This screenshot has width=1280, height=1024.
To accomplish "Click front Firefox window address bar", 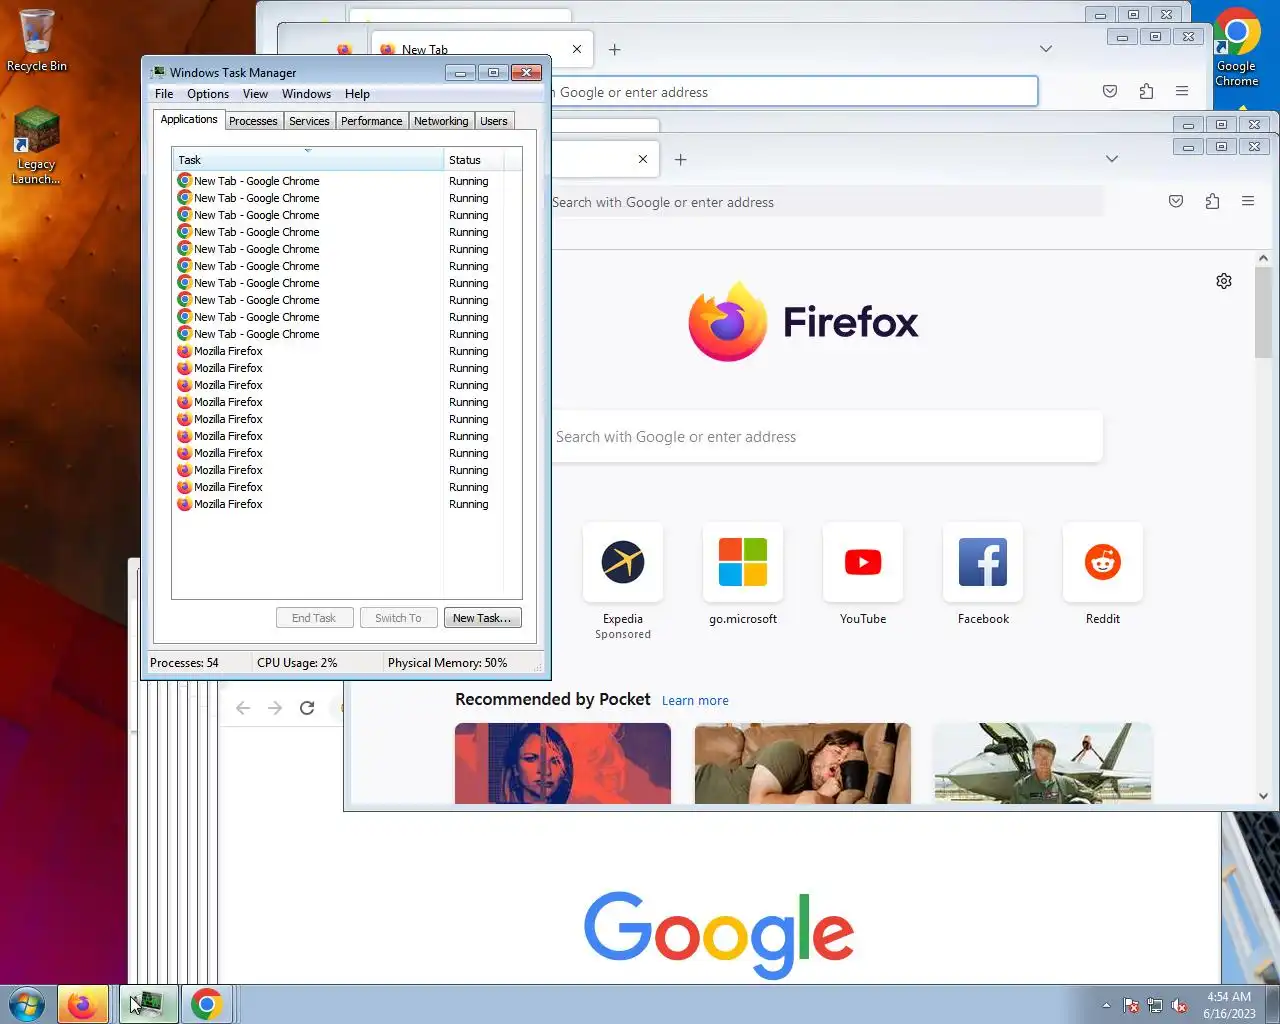I will tap(826, 202).
